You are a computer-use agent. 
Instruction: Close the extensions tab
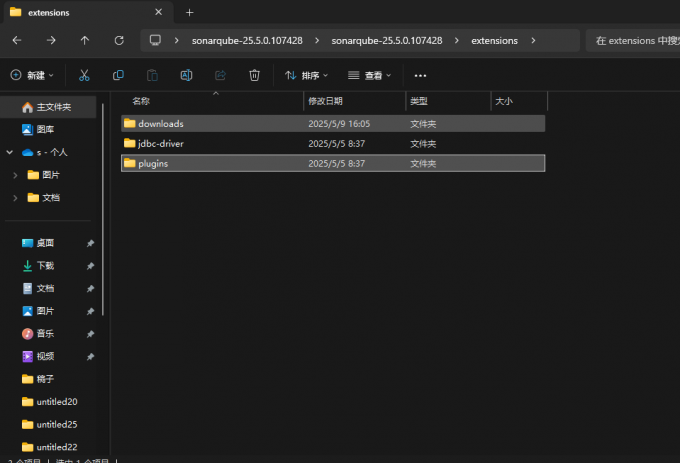(x=159, y=12)
